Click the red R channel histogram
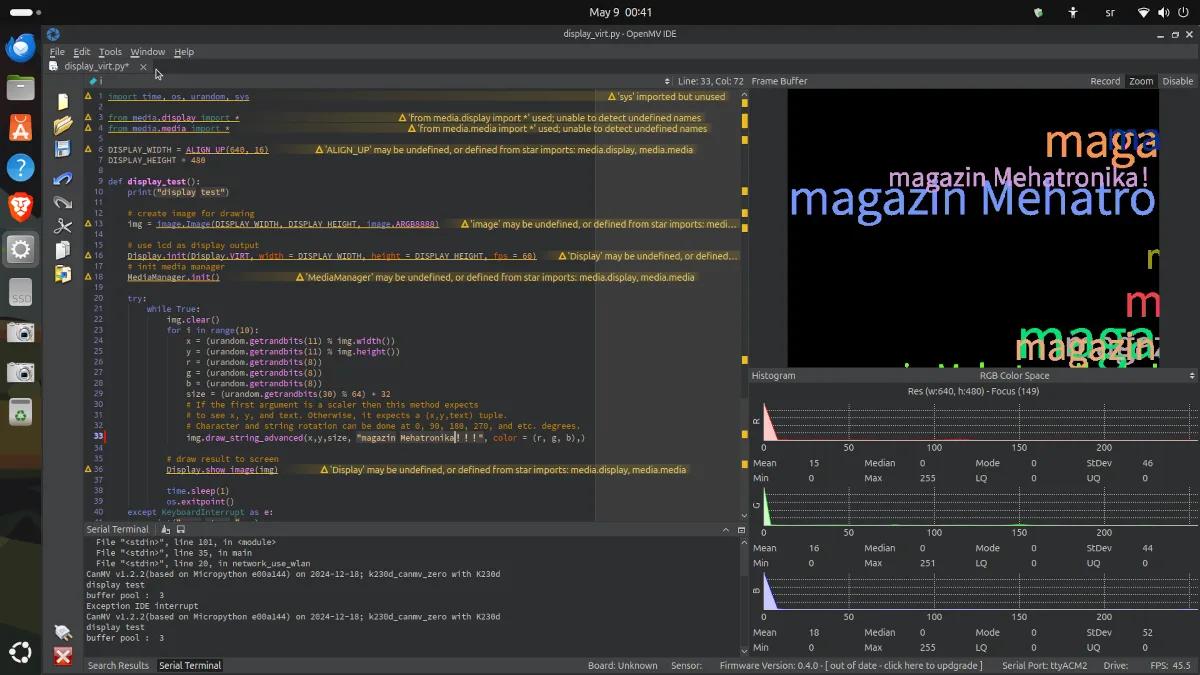This screenshot has height=675, width=1200. pos(978,420)
